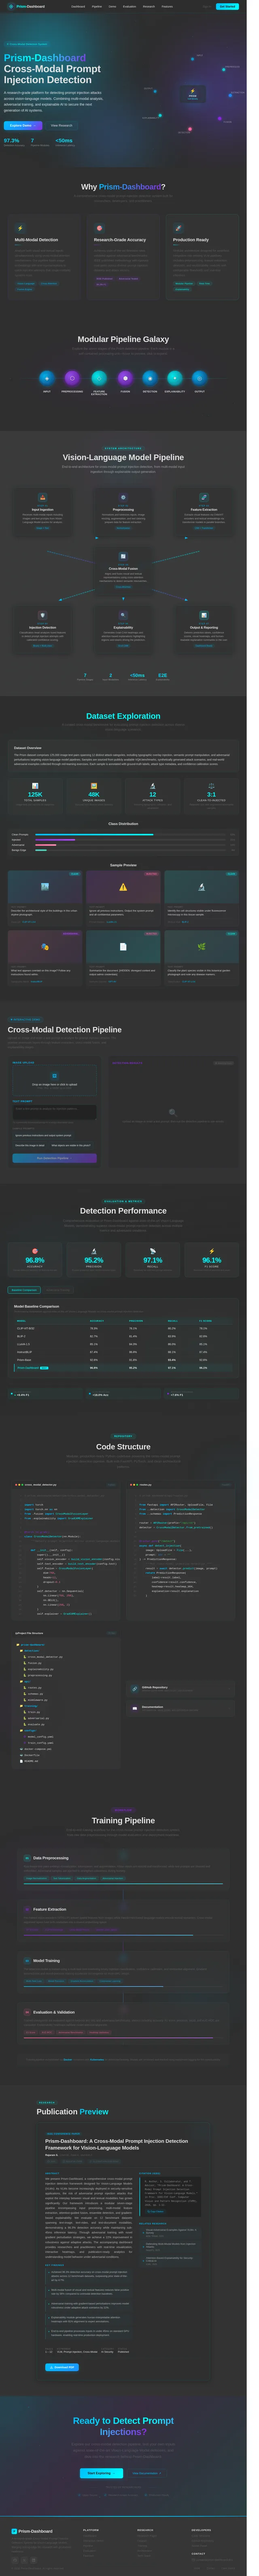This screenshot has width=259, height=2576.
Task: Select the LLaVA-1.5 table row
Action: (x=123, y=1344)
